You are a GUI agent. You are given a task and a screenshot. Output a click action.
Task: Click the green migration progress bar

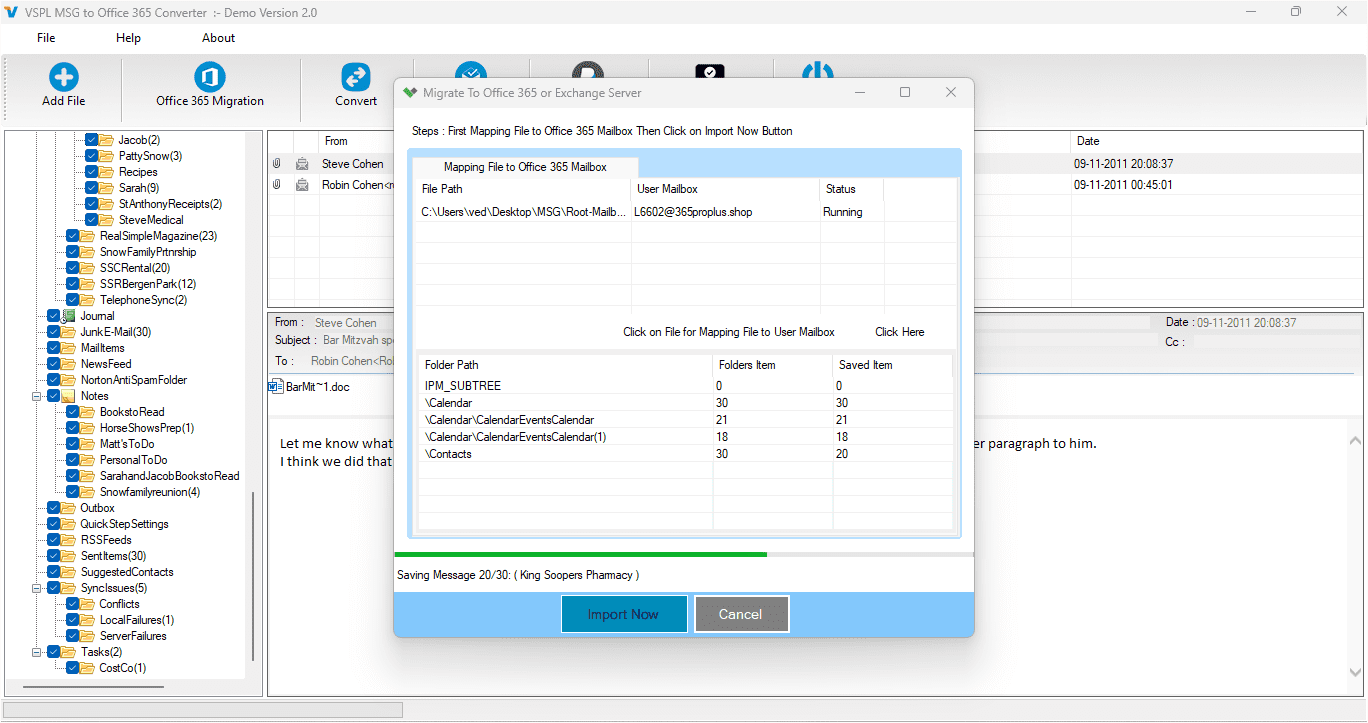coord(581,554)
